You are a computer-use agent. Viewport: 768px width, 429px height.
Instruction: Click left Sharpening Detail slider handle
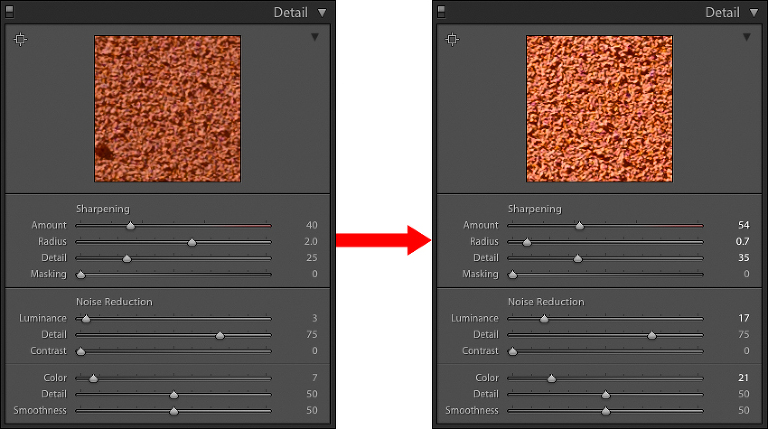127,259
